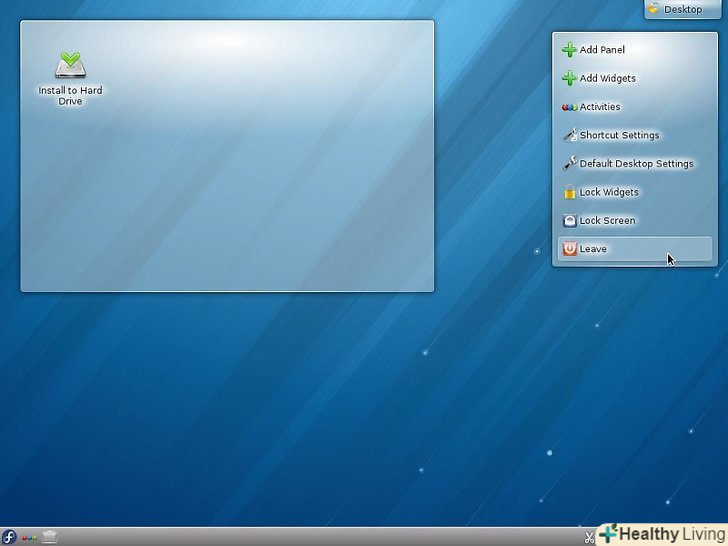Select Default Desktop Settings menu entry
The image size is (728, 546).
(636, 164)
